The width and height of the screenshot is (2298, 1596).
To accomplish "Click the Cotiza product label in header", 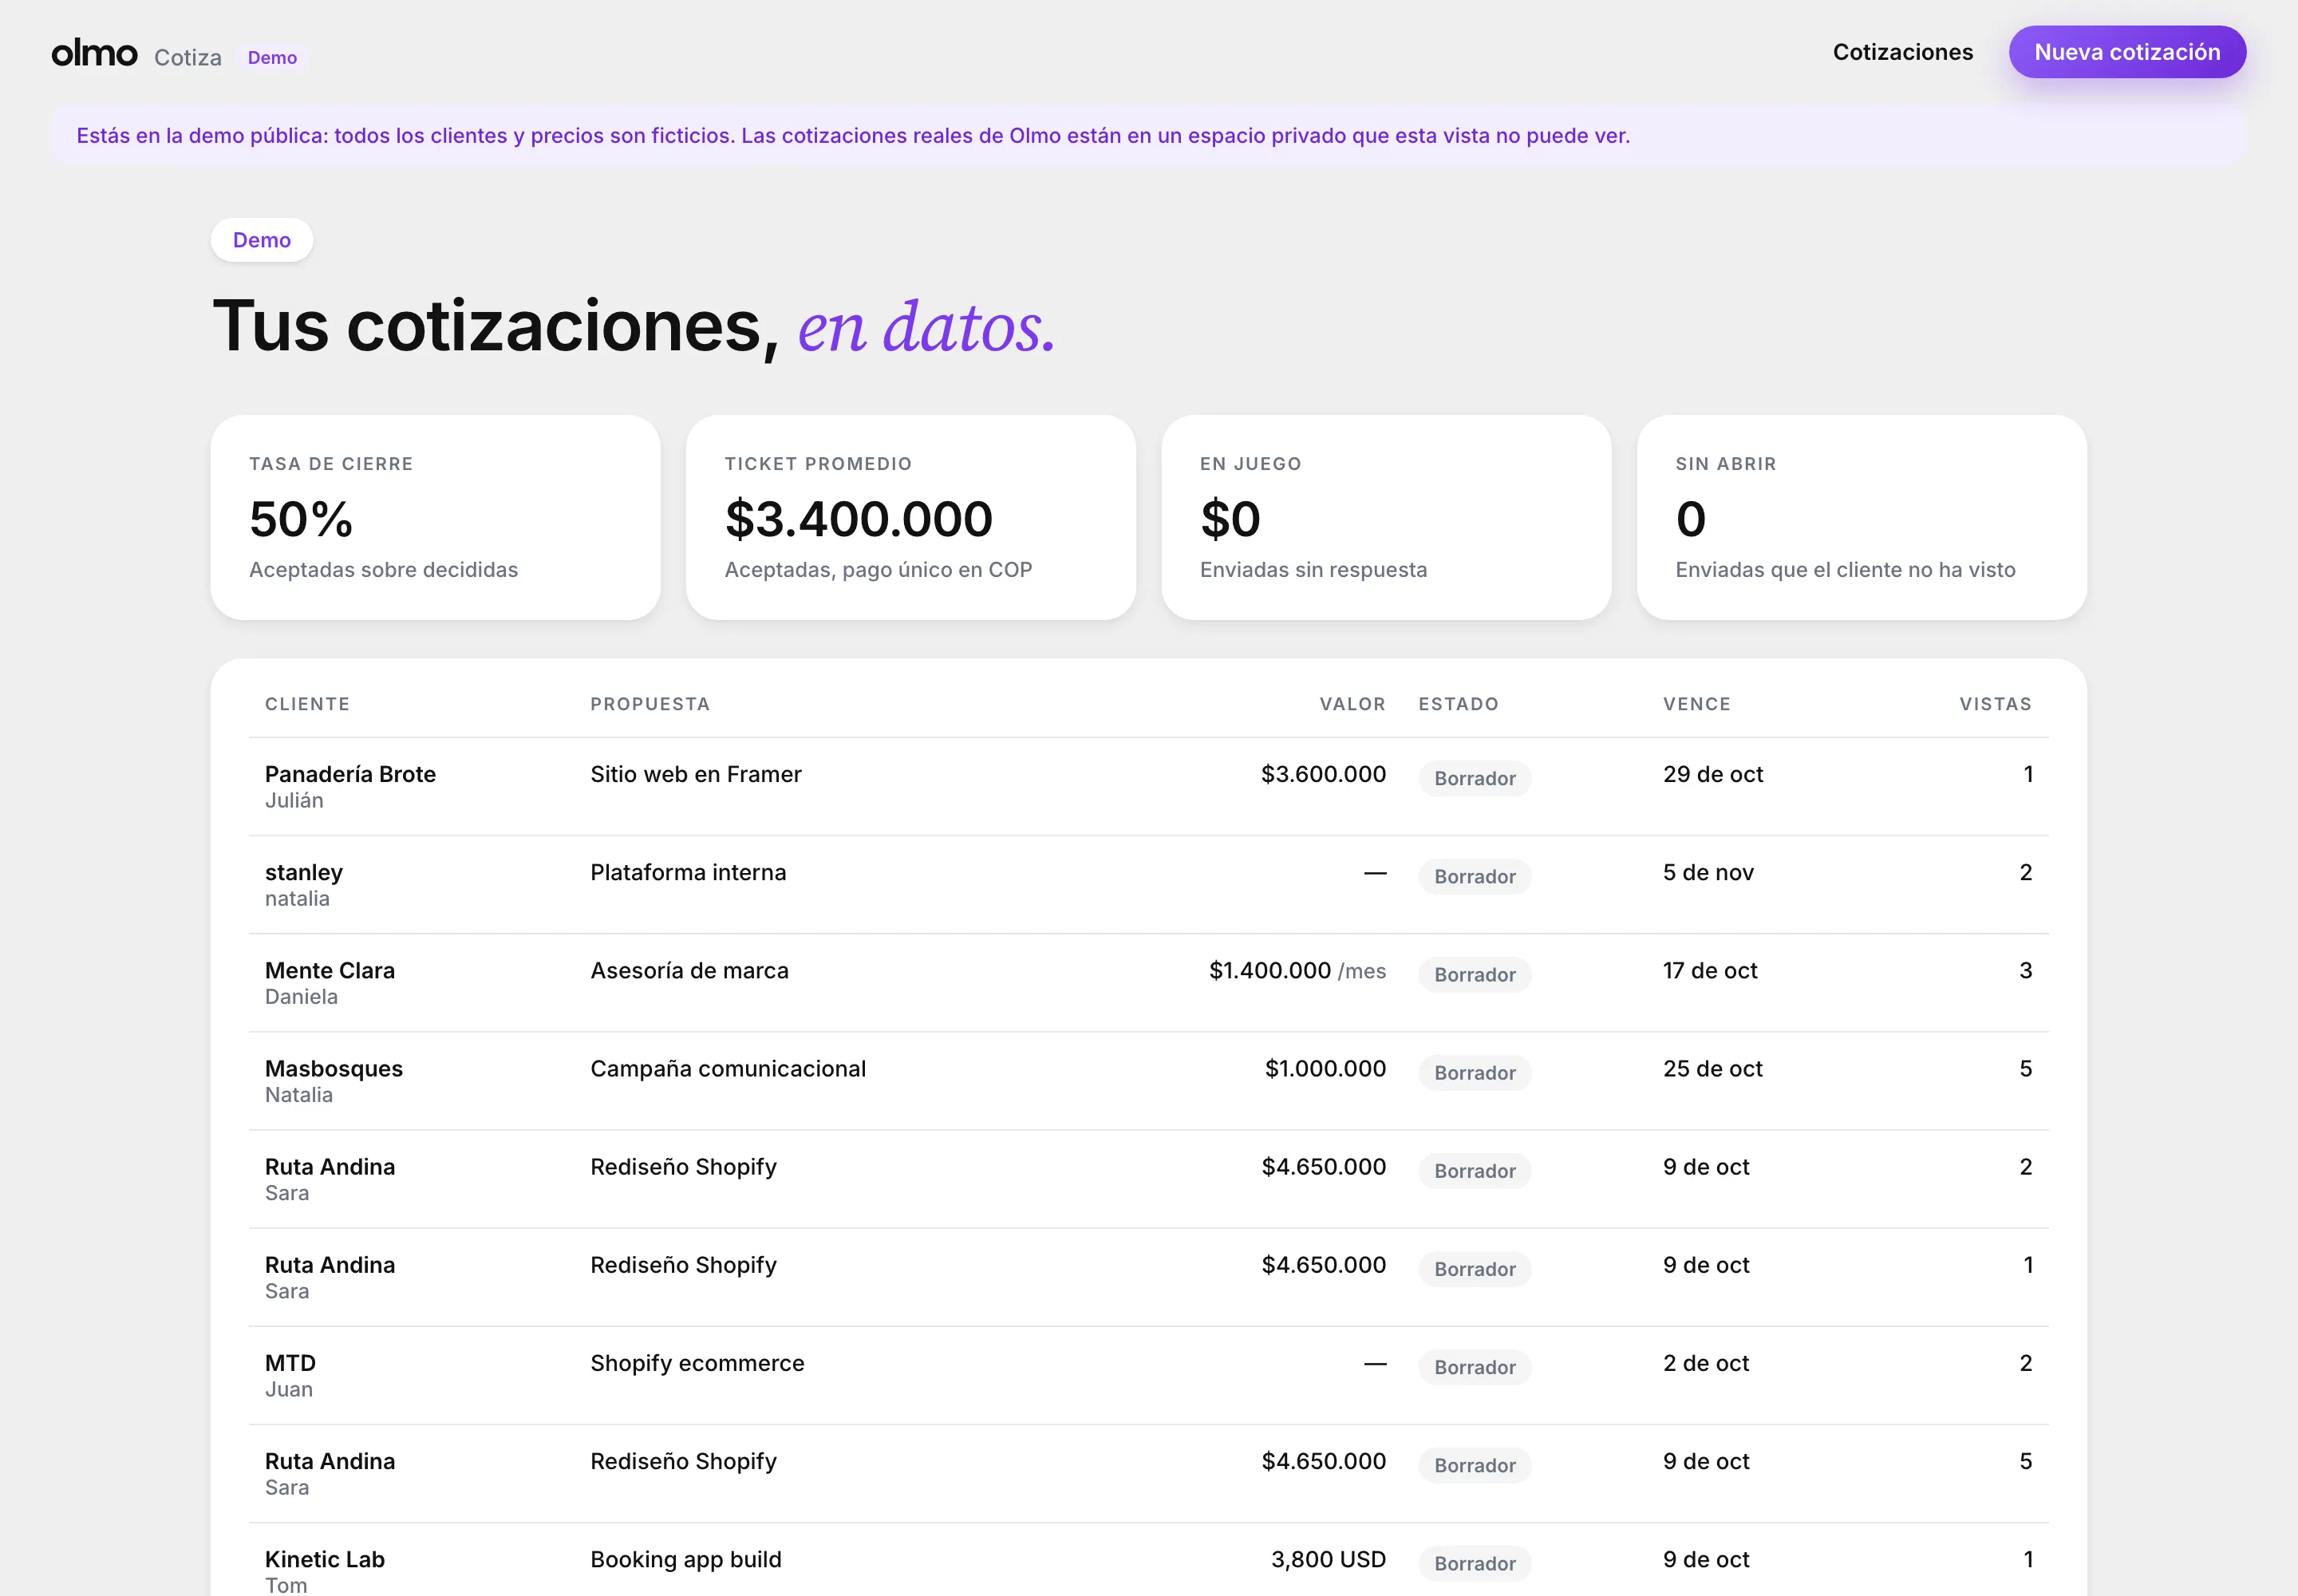I will click(188, 57).
